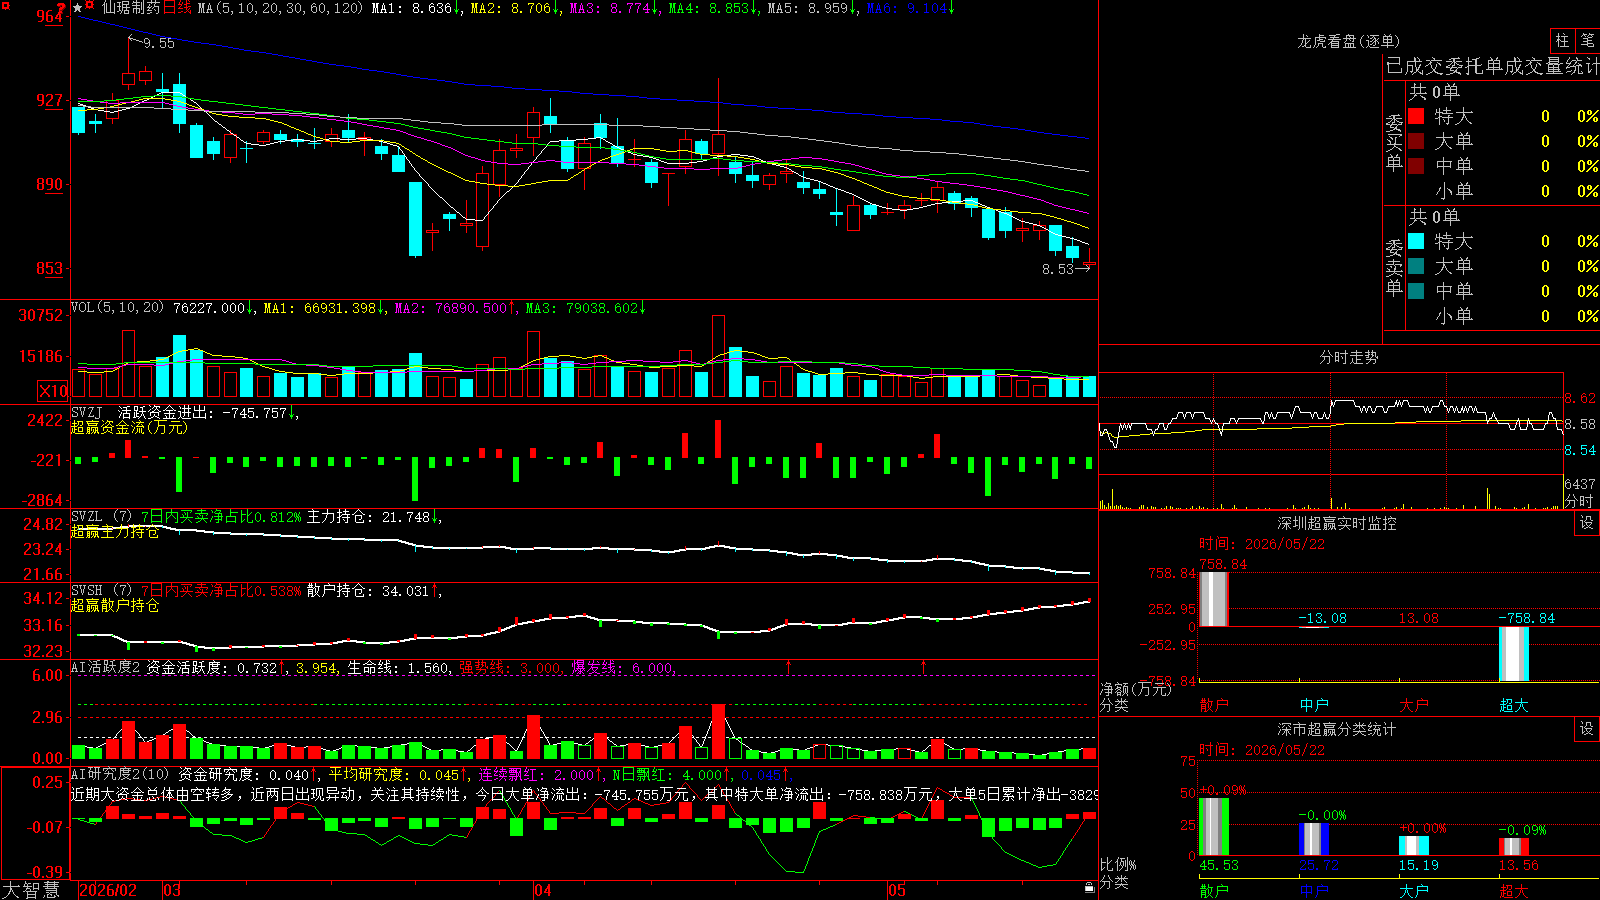Click the 8.53 low price annotation
Screen dimensions: 1600x900
(x=1057, y=269)
